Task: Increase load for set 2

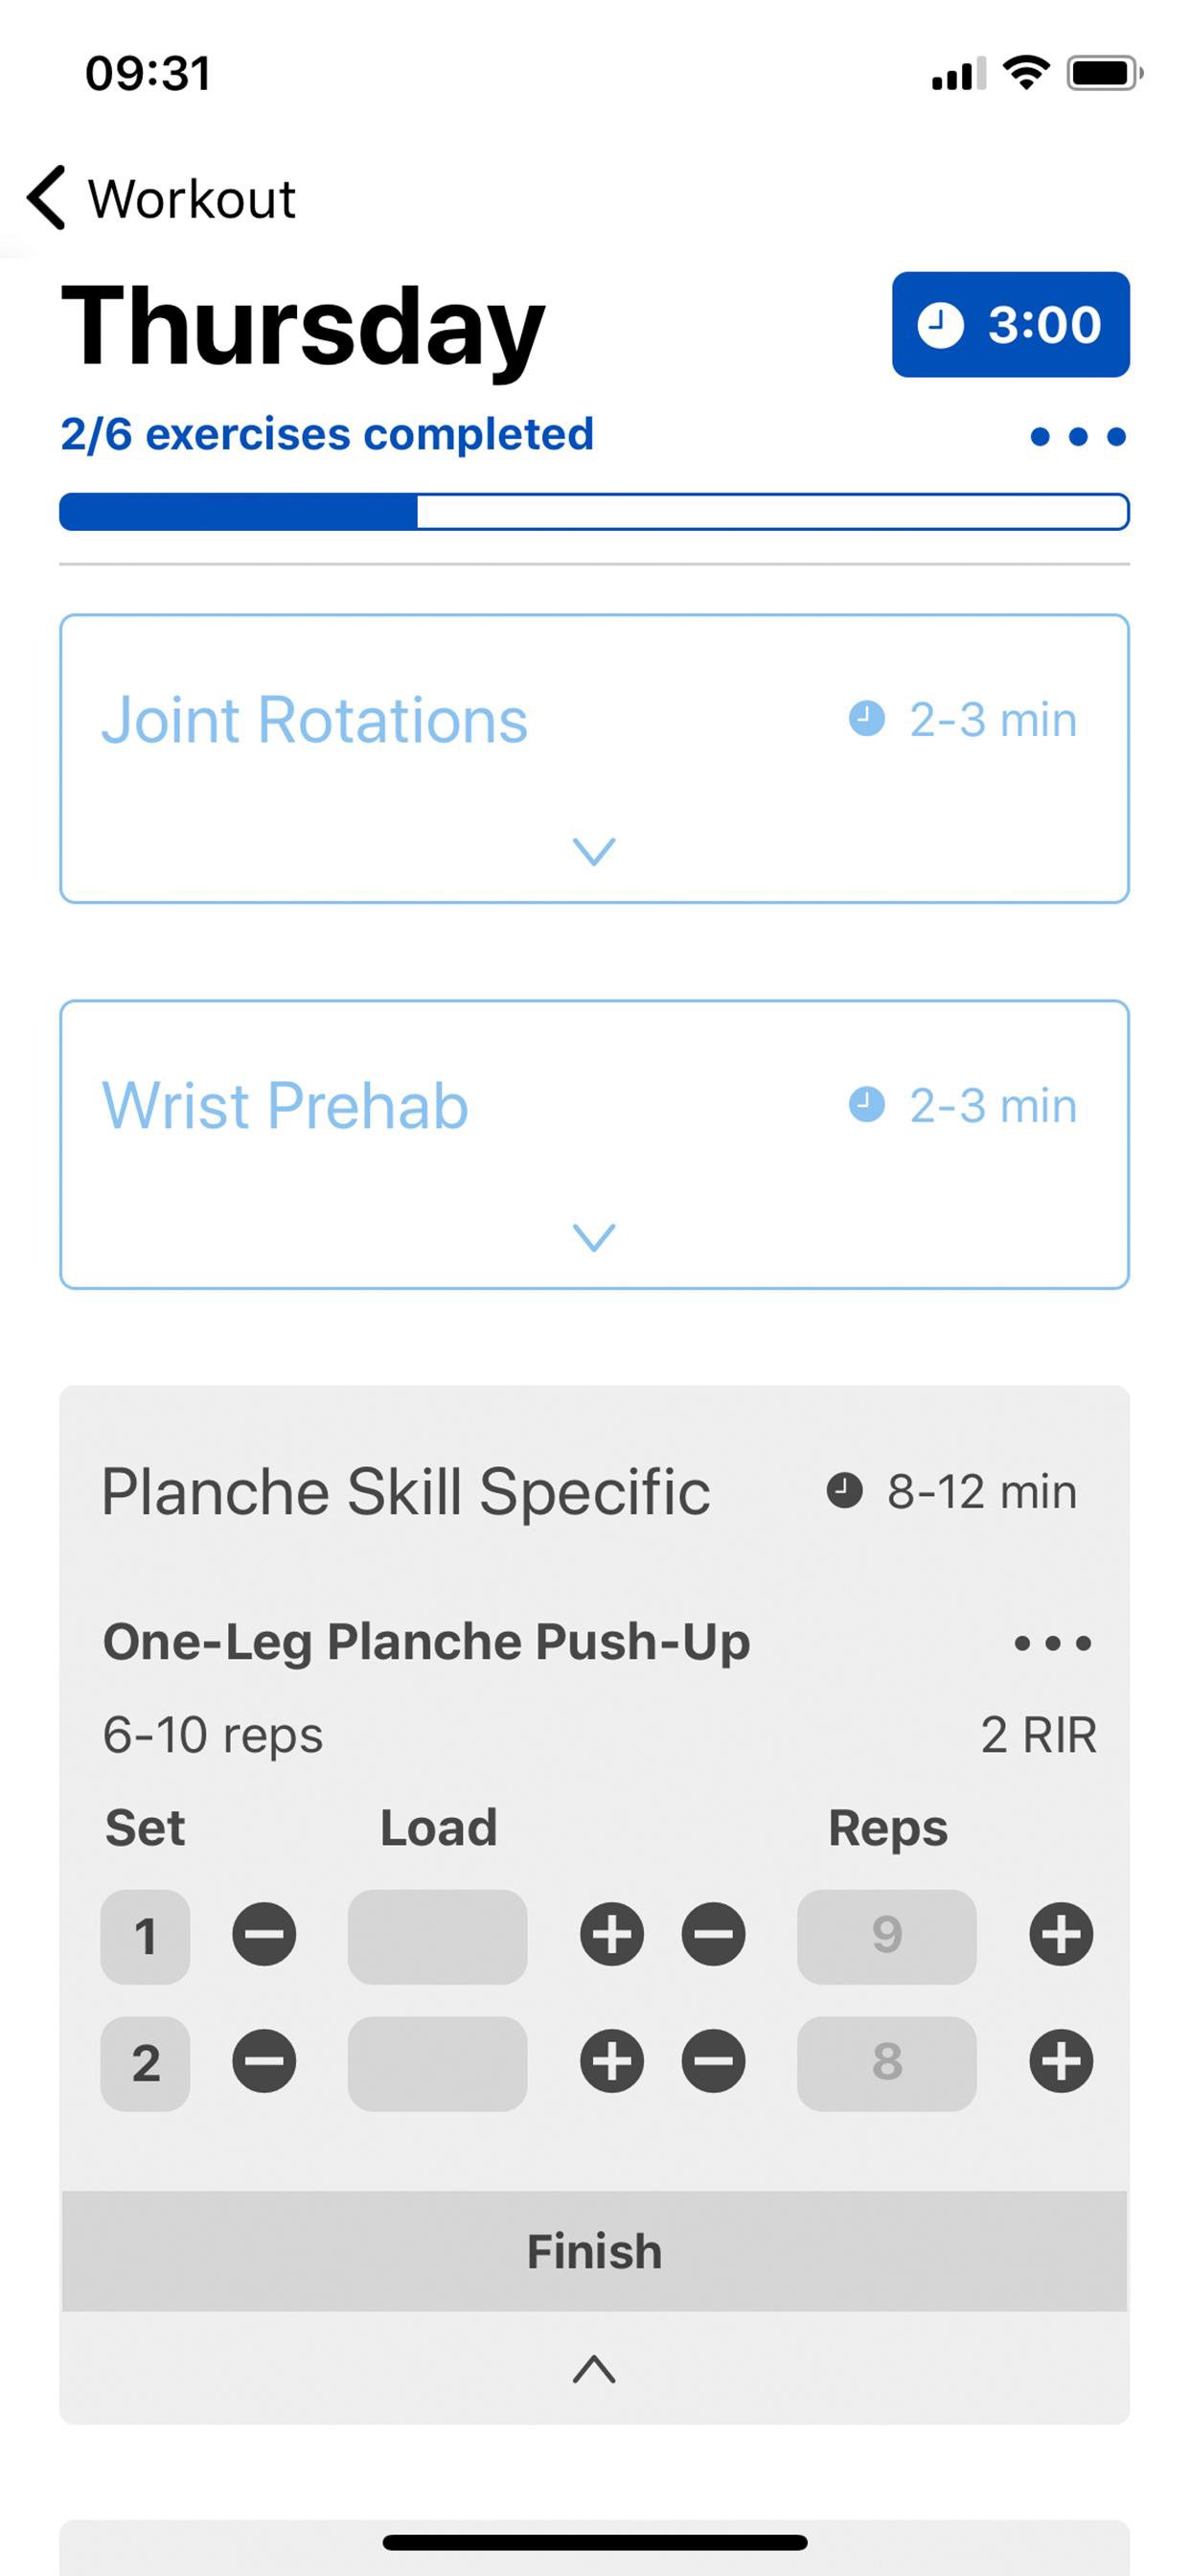Action: pyautogui.click(x=611, y=2062)
